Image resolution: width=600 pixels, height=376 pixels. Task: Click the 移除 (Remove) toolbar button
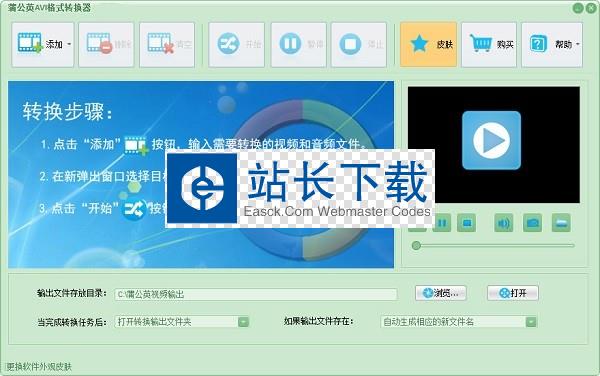coord(106,44)
